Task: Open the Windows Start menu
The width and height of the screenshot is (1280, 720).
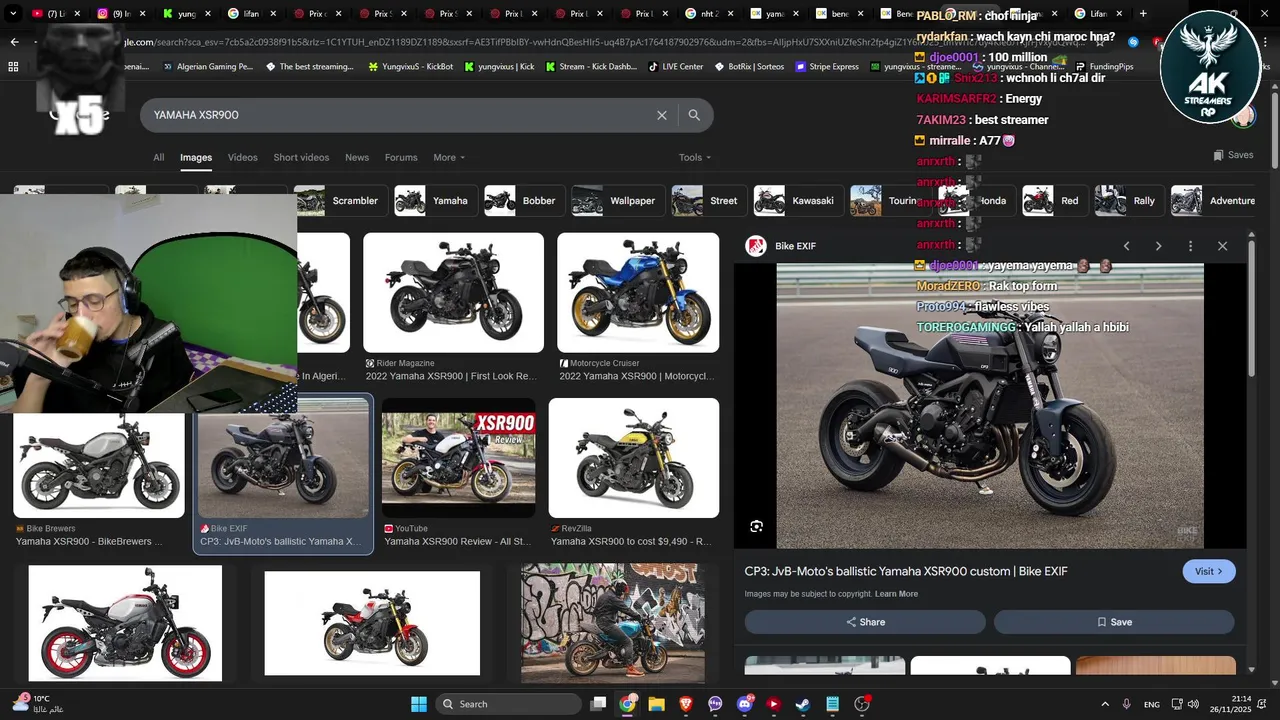Action: pyautogui.click(x=419, y=704)
